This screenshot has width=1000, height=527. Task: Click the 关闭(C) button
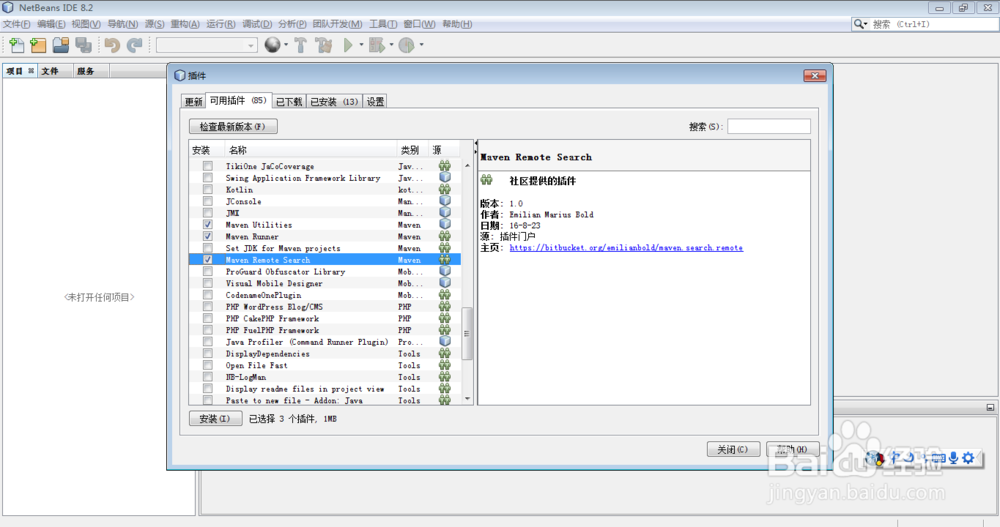click(x=733, y=449)
